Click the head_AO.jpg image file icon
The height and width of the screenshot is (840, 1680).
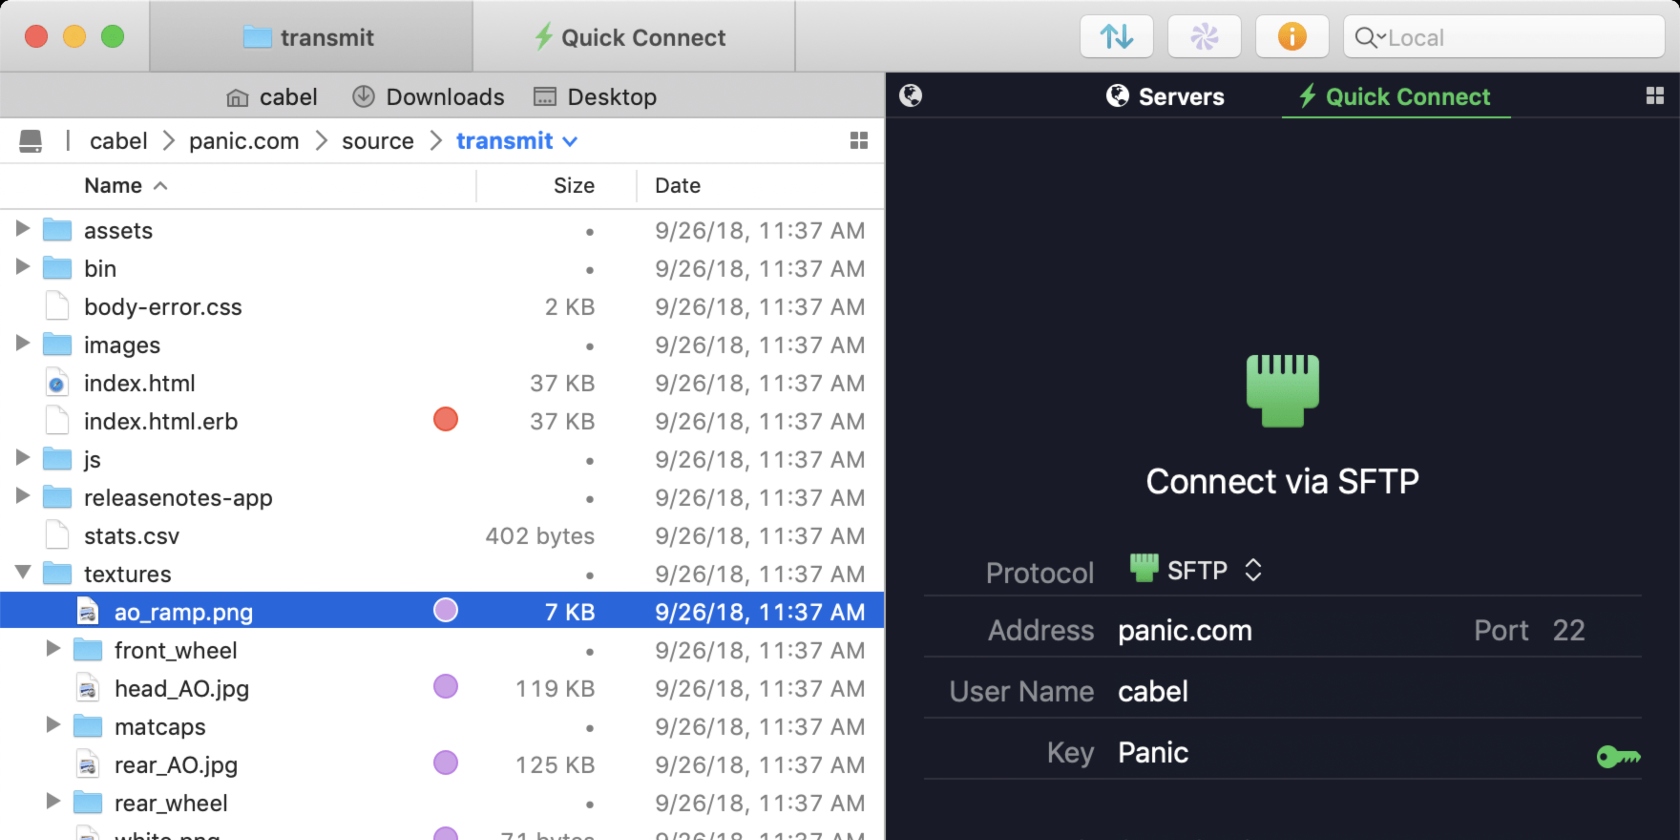88,688
